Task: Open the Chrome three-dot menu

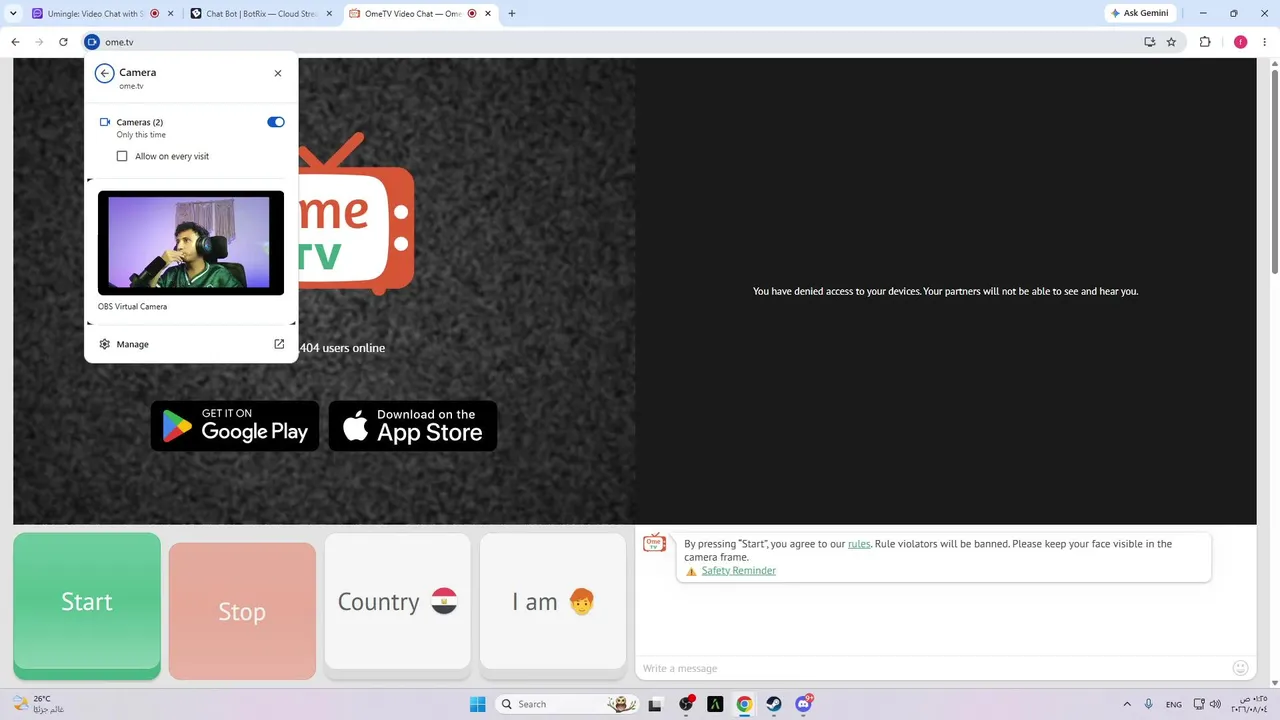Action: click(x=1265, y=42)
